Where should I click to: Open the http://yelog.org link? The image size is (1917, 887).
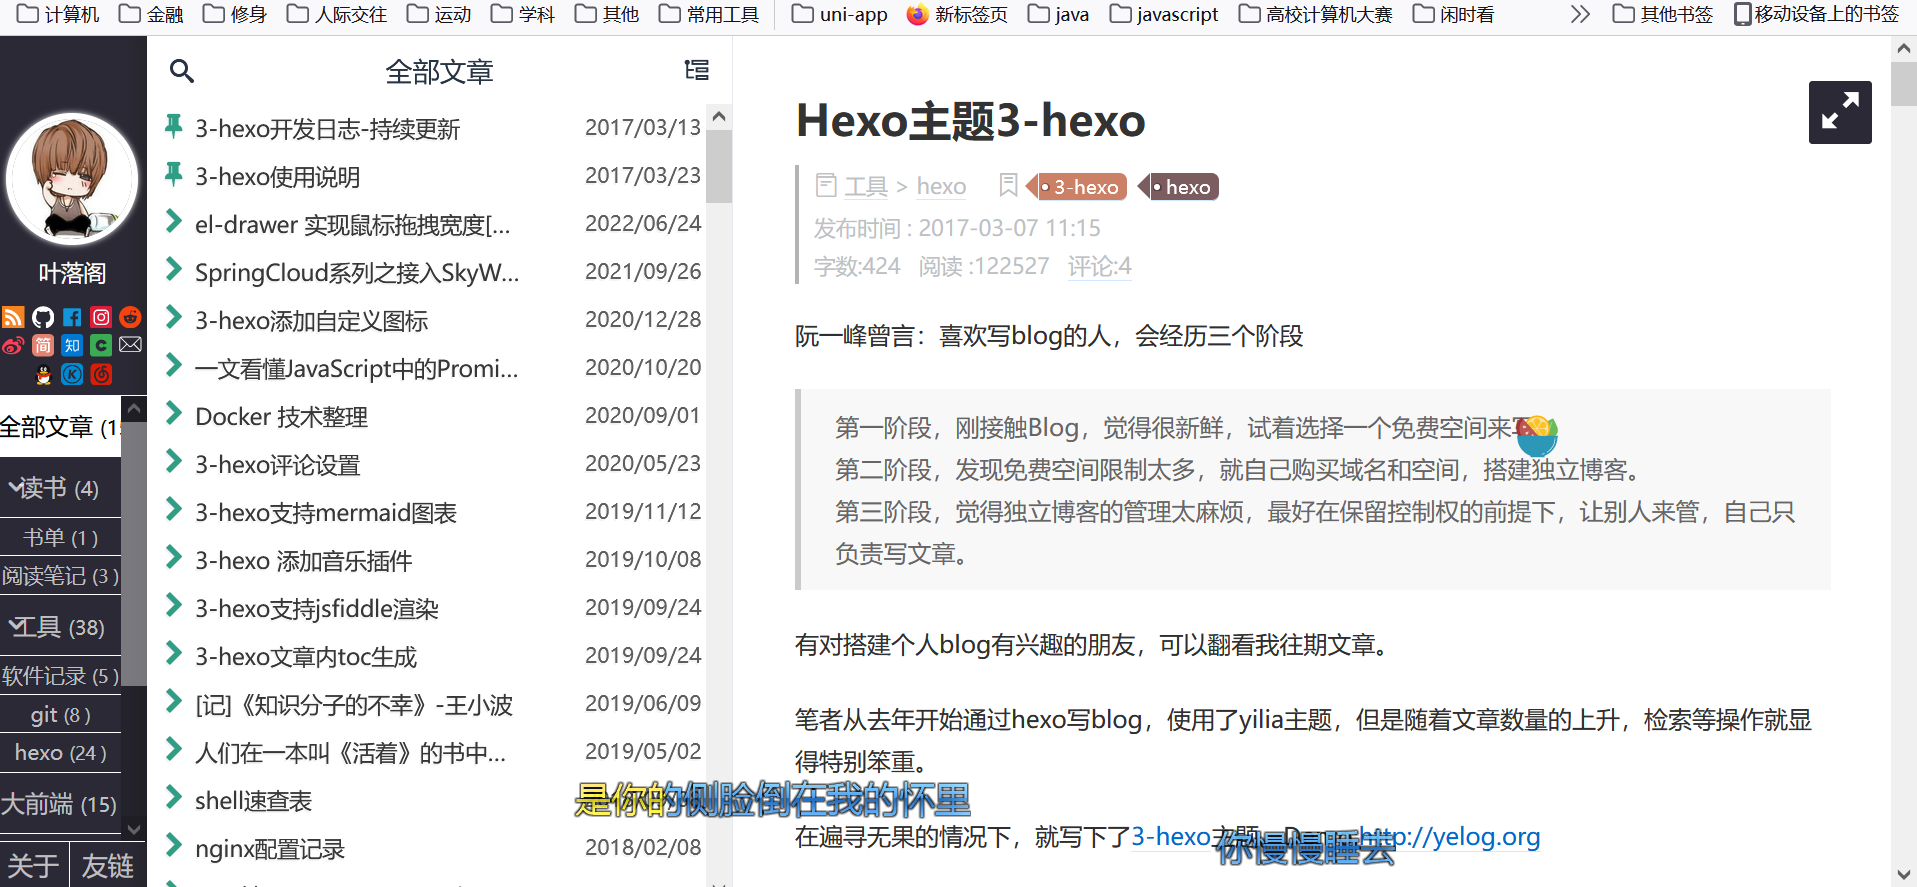[x=1448, y=836]
